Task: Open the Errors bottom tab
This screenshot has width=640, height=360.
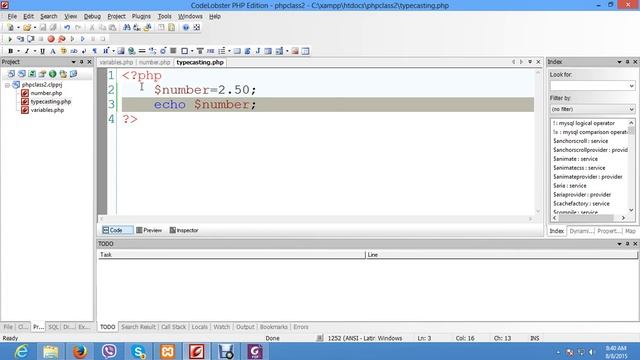Action: pos(301,327)
